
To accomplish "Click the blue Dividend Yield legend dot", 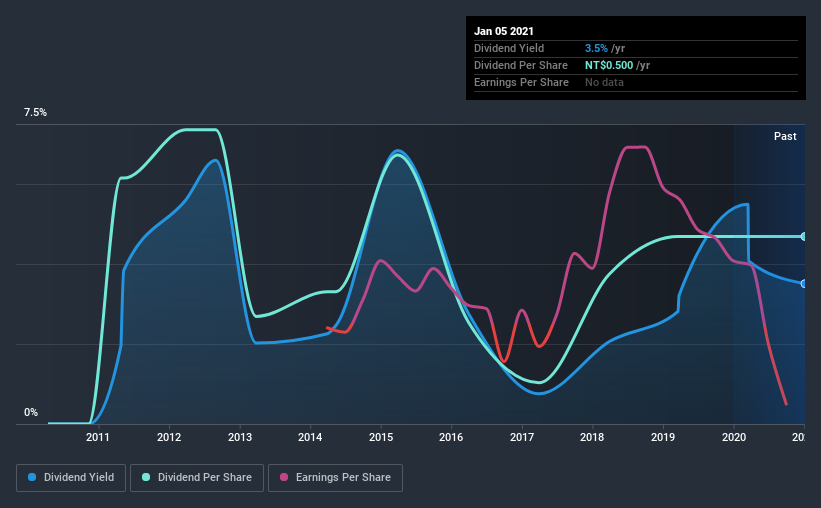I will (x=32, y=477).
